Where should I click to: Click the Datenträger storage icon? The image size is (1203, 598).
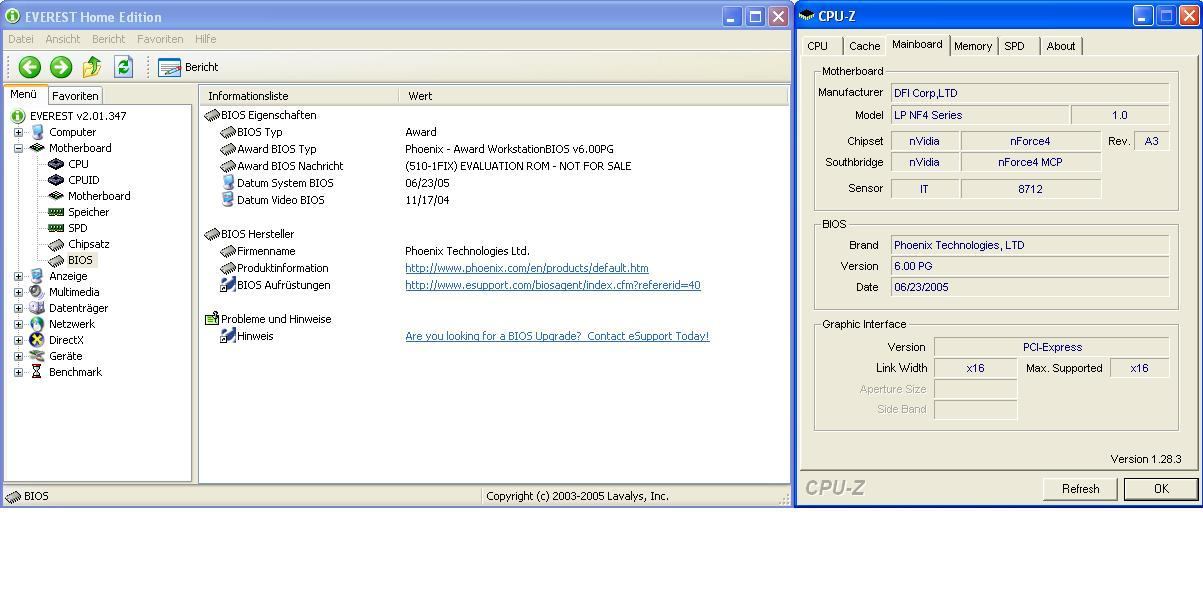(x=37, y=308)
